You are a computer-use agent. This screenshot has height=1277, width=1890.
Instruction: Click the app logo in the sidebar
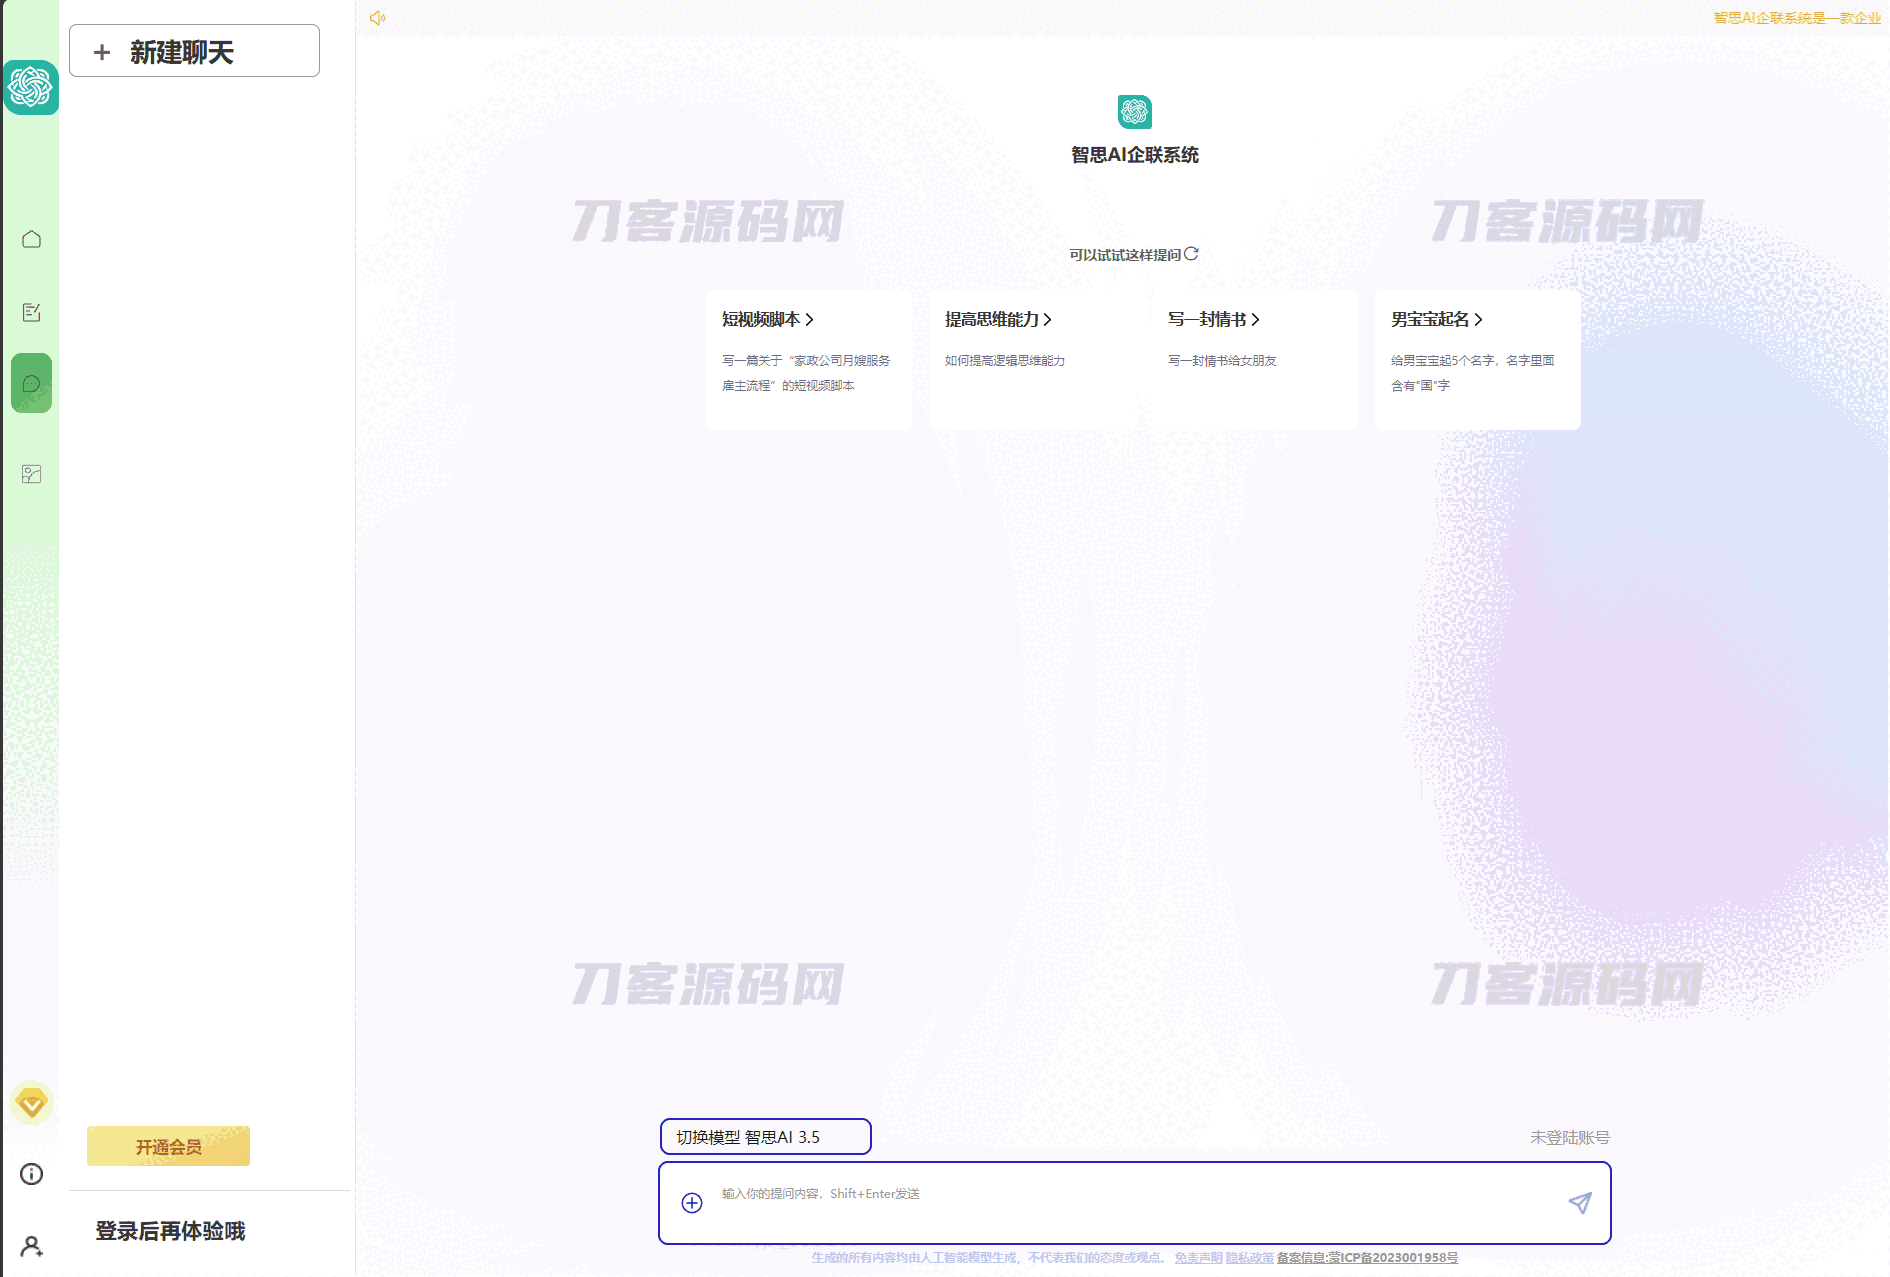(31, 87)
